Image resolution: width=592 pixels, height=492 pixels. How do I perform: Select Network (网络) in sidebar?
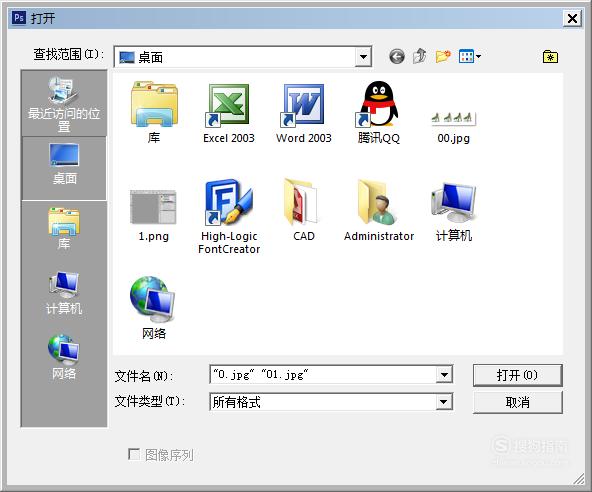[64, 357]
